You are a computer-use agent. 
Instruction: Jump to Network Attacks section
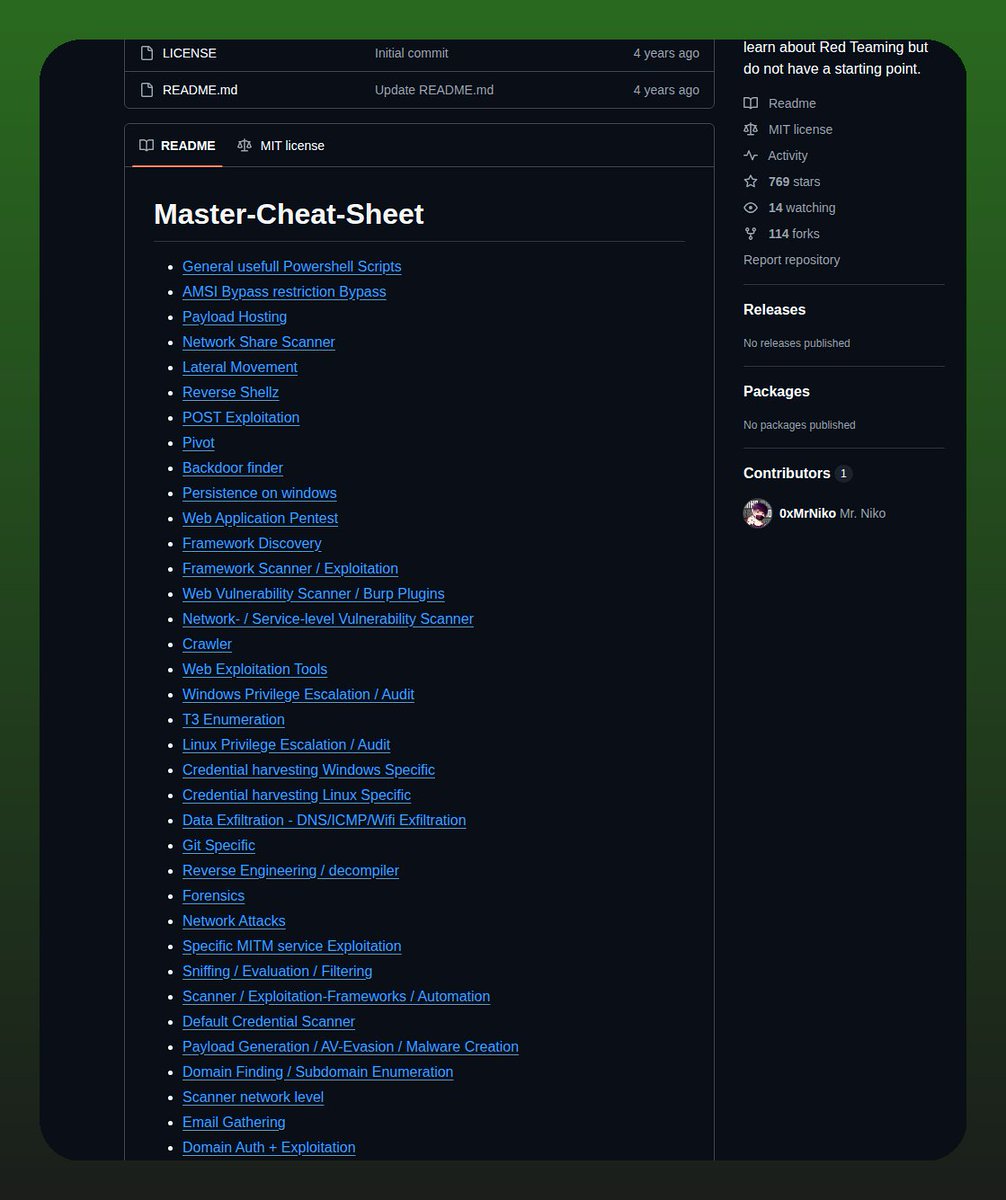[x=234, y=921]
